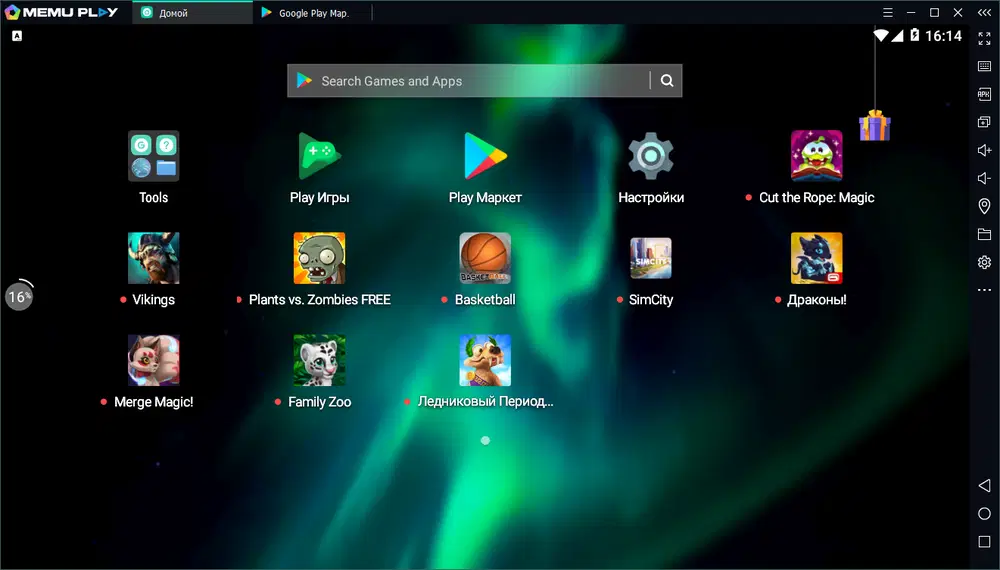
Task: Launch the Драконы! game
Action: [x=816, y=258]
